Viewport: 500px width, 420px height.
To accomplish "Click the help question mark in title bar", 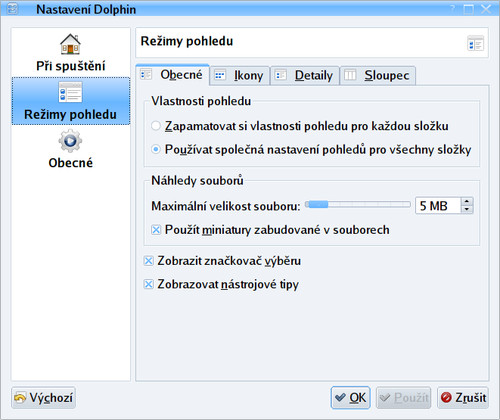I will [452, 9].
